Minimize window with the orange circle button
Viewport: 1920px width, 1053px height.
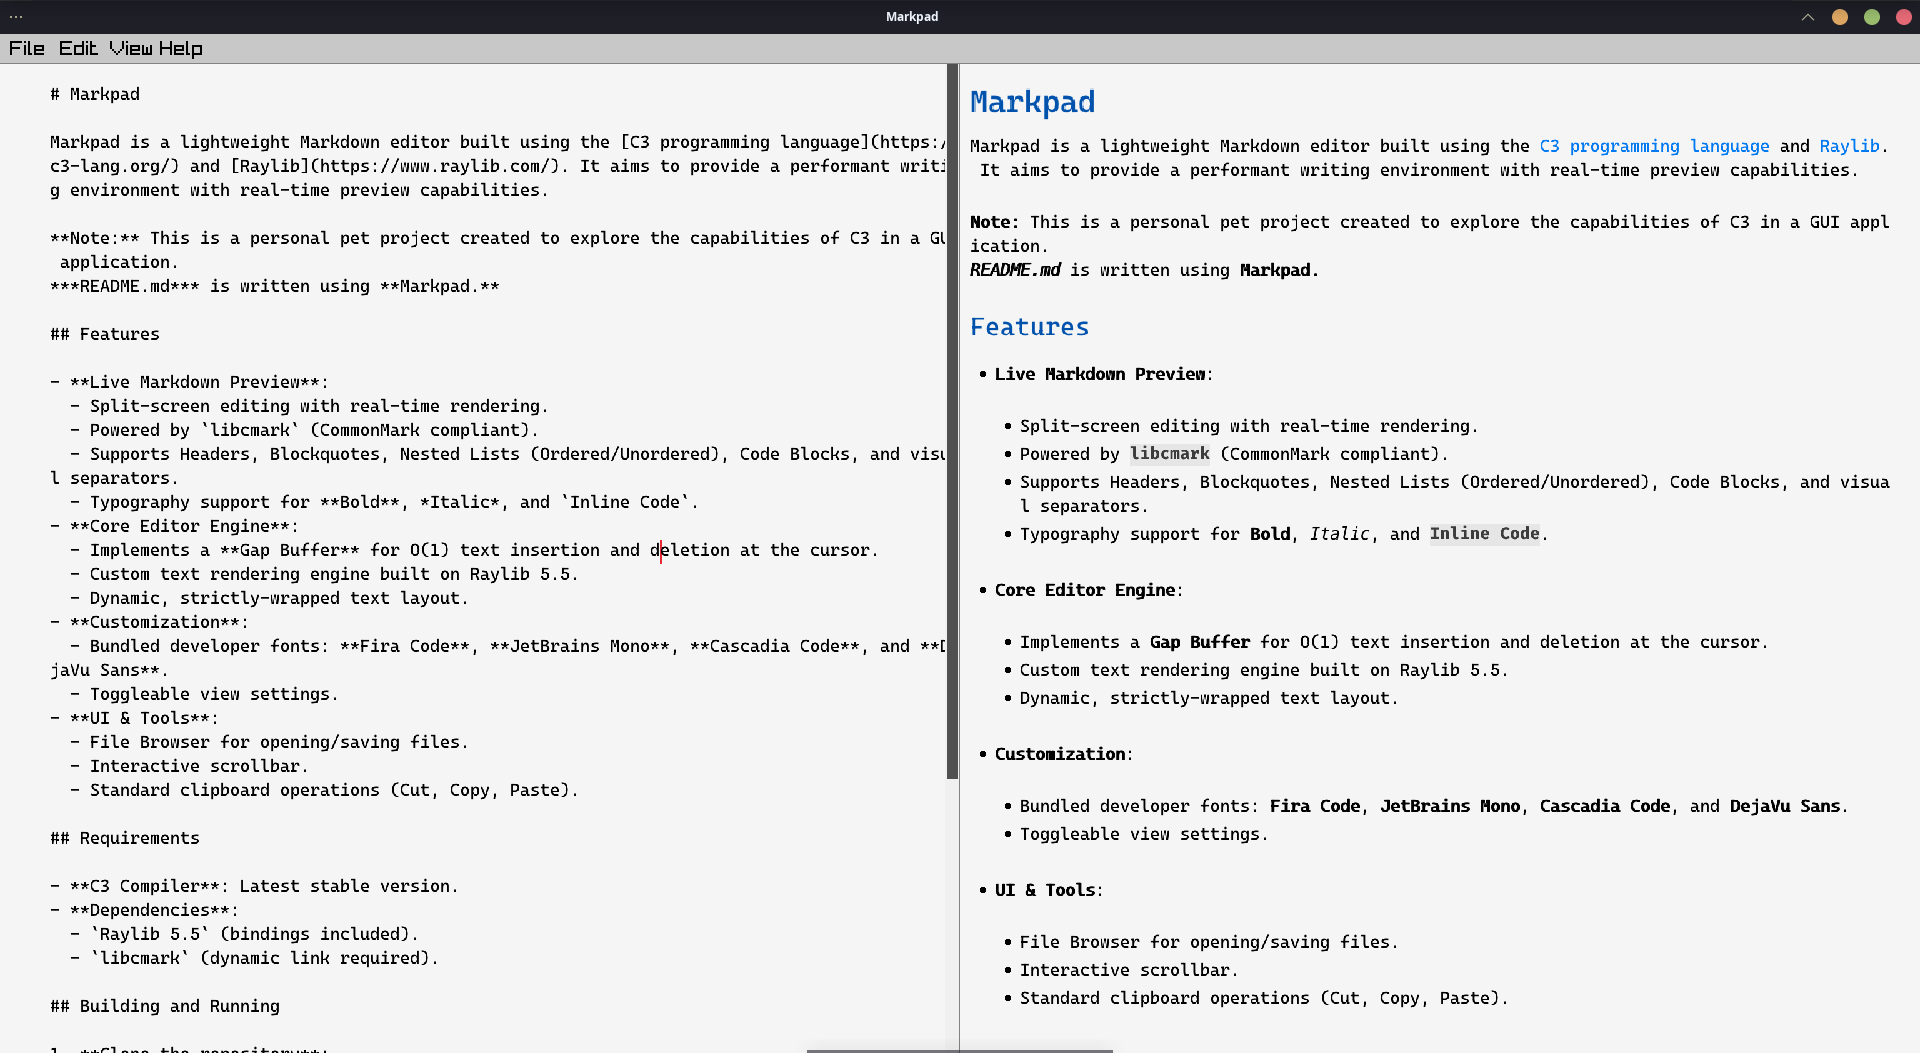(1840, 17)
